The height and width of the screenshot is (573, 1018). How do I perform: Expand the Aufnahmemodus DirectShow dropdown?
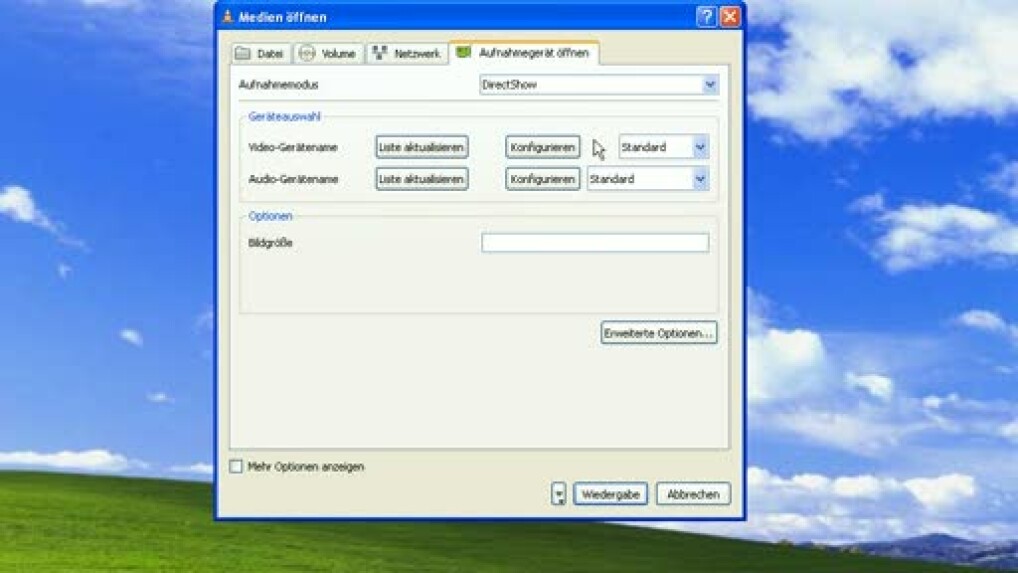pyautogui.click(x=710, y=85)
